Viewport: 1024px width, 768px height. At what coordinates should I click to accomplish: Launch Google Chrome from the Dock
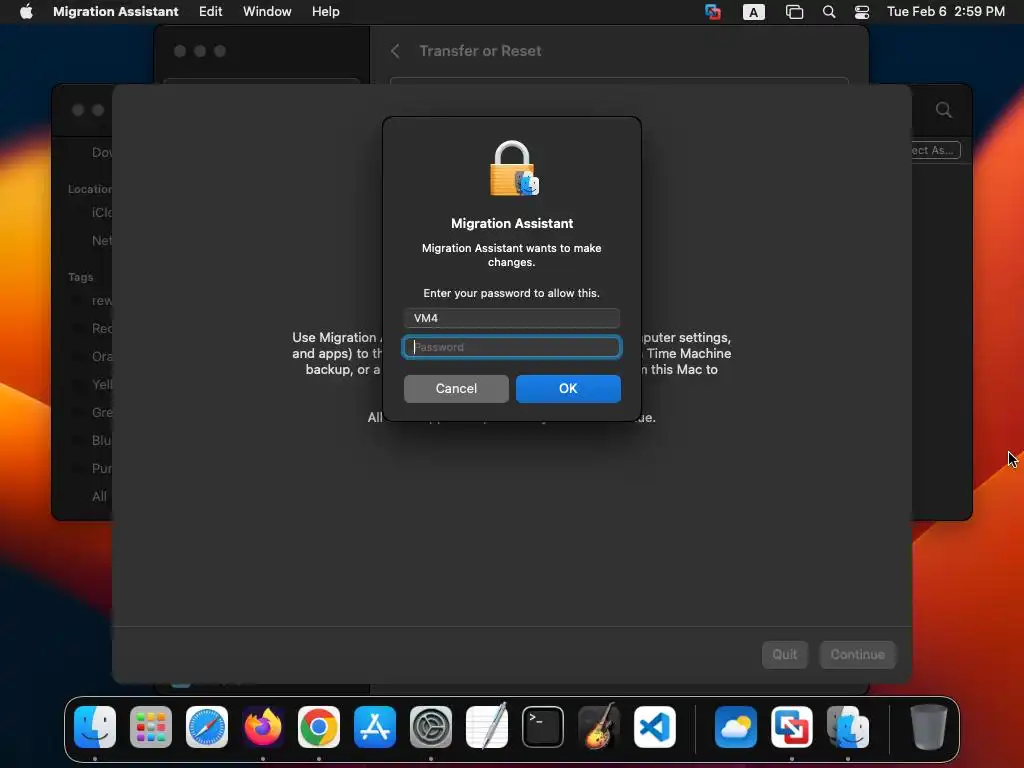click(x=319, y=727)
